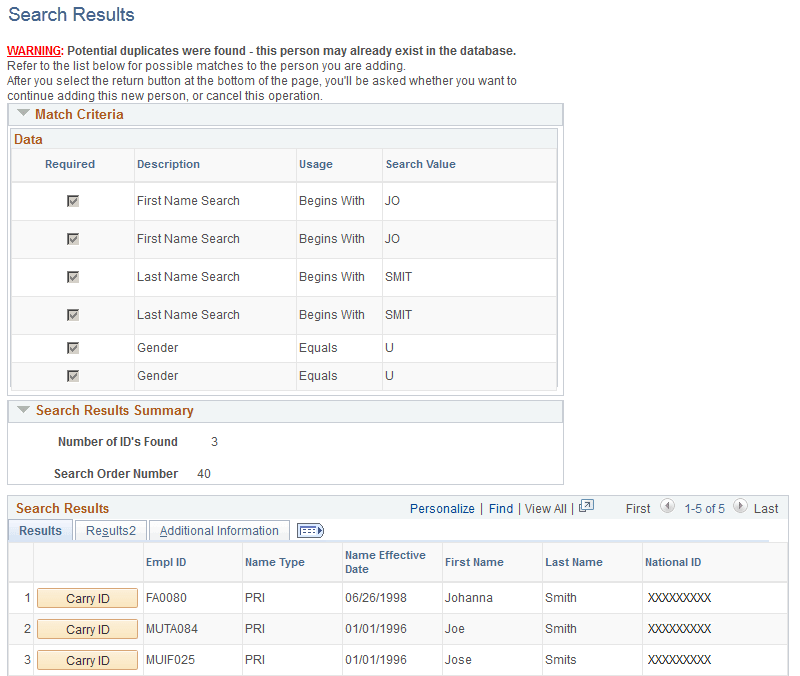Click Last to jump to final page

click(x=766, y=508)
